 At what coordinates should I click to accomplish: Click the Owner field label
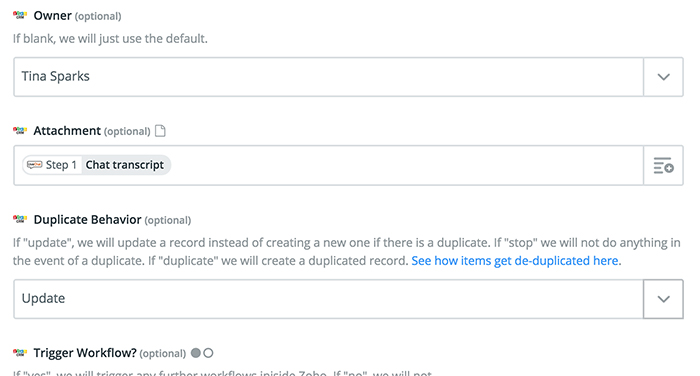click(53, 16)
